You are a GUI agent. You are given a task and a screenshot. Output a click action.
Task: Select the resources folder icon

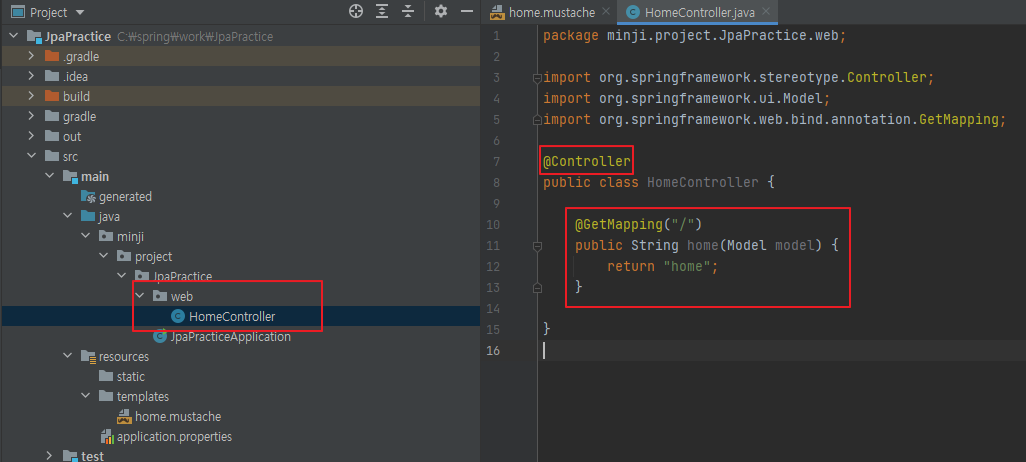pos(88,357)
